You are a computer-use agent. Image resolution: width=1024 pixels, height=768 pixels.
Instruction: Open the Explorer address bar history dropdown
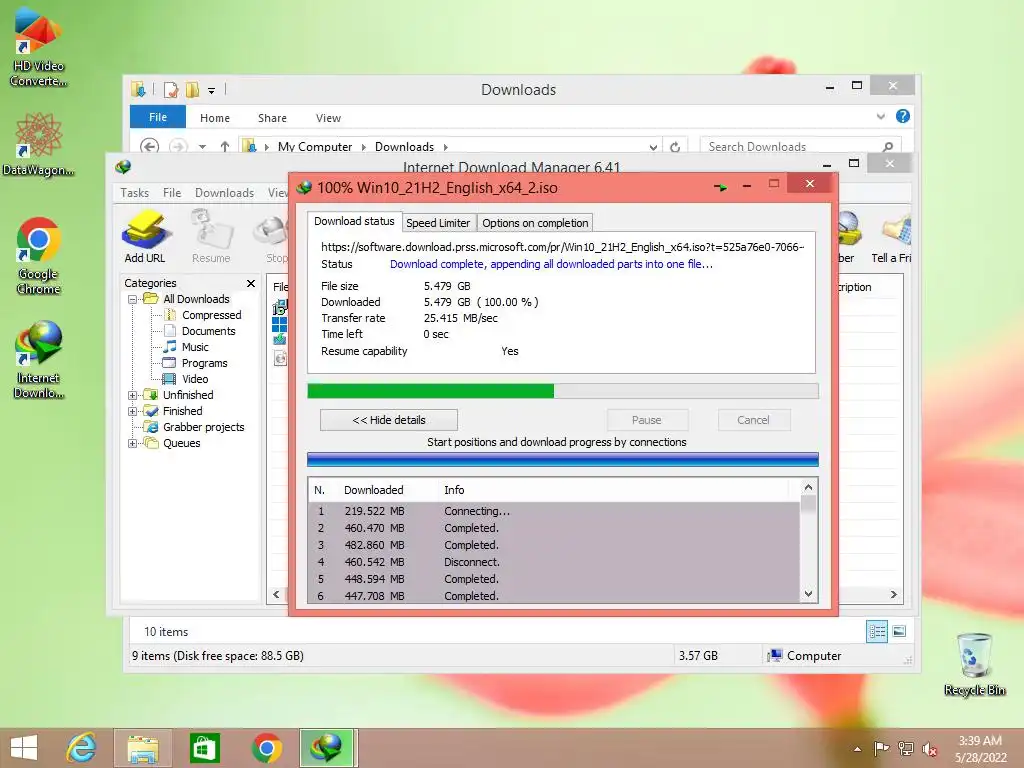[x=653, y=148]
